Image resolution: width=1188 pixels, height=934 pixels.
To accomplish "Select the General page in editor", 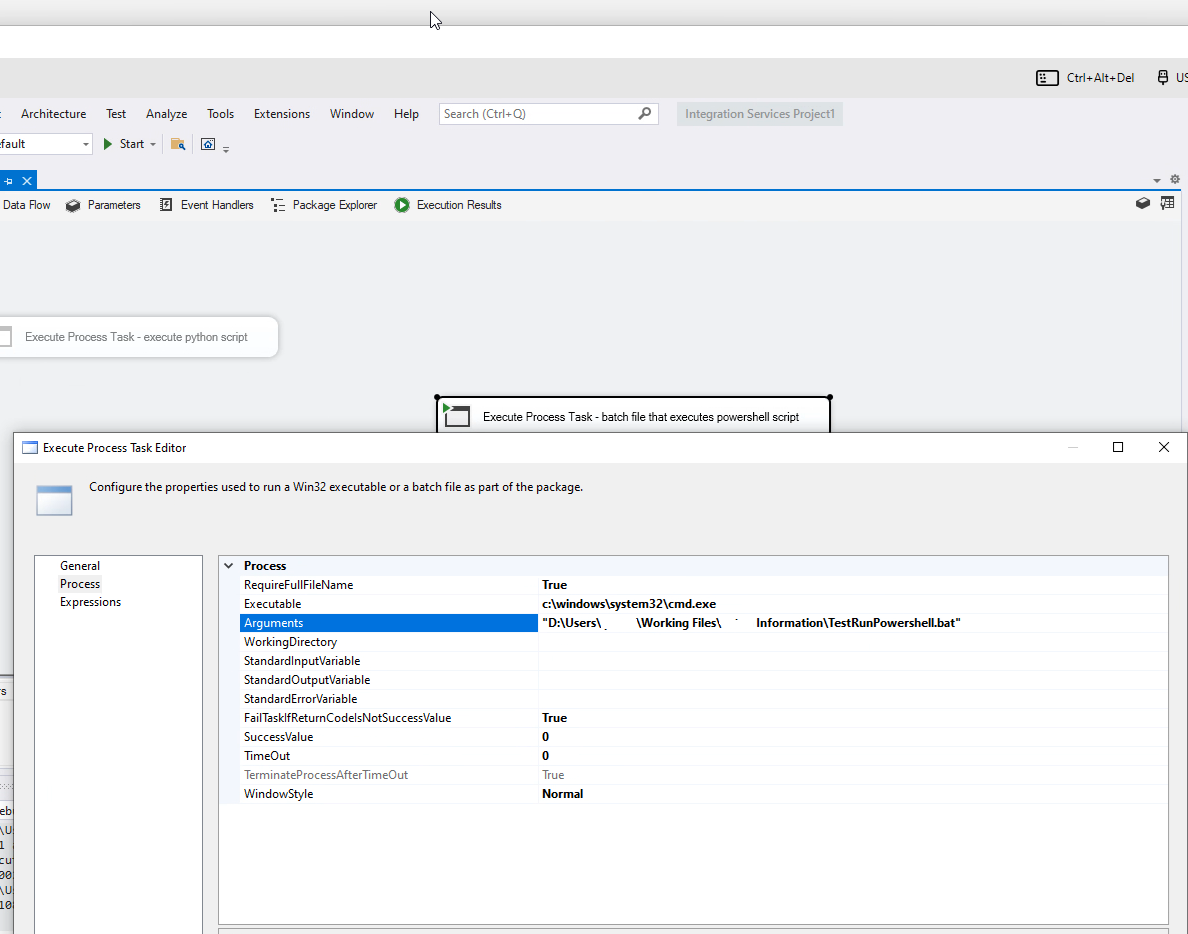I will point(80,566).
